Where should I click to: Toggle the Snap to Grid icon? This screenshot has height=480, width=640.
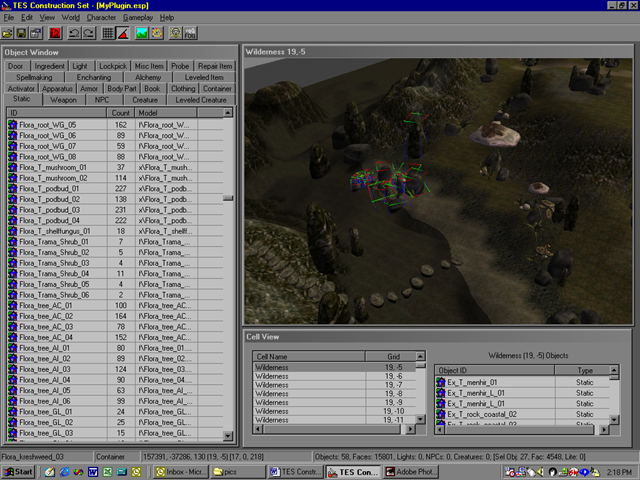coord(108,33)
